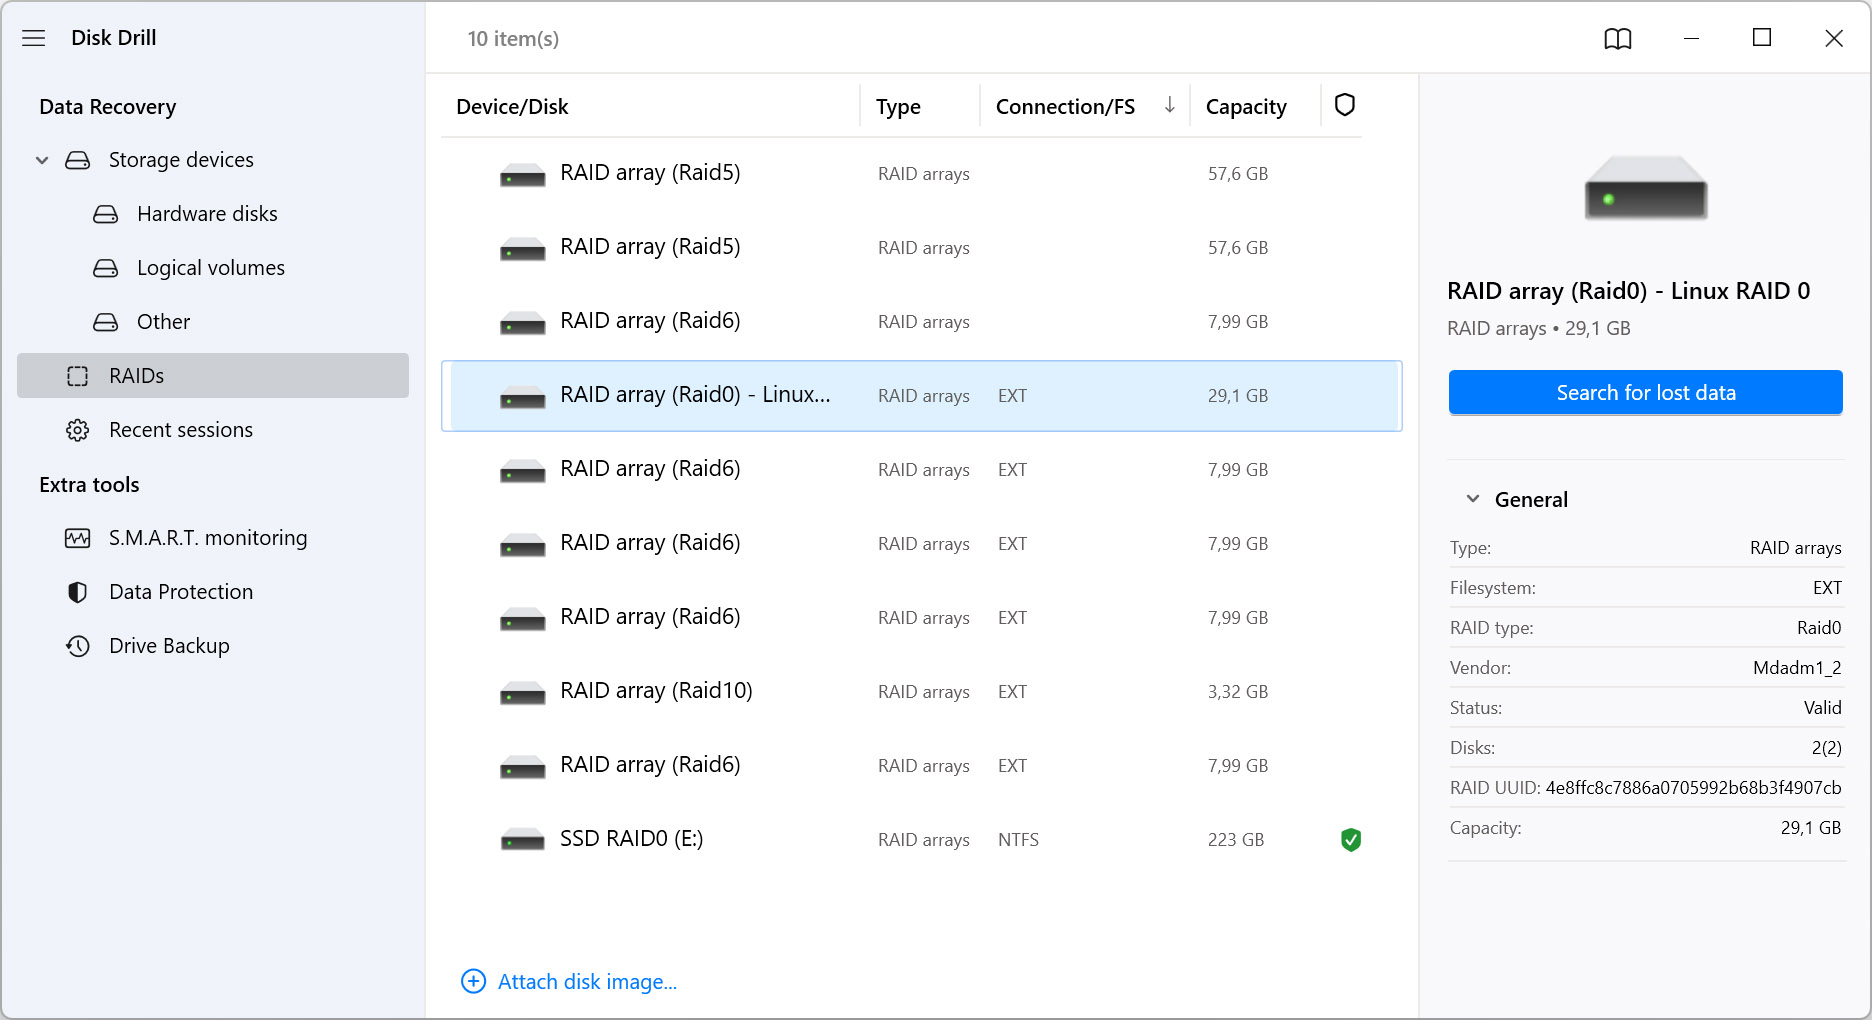
Task: Click the Mdadm1_2 vendor value
Action: click(1797, 668)
